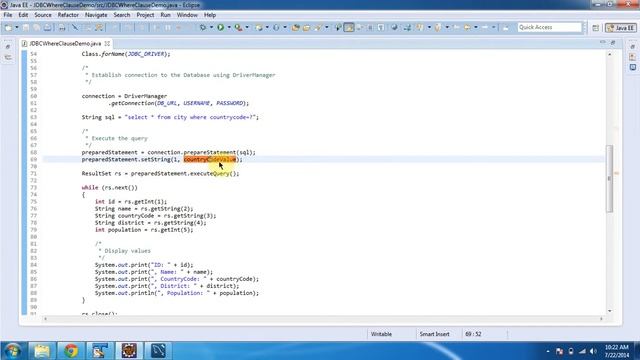Screen dimensions: 640x360
Task: Click the Open Perspective icon
Action: pyautogui.click(x=596, y=28)
